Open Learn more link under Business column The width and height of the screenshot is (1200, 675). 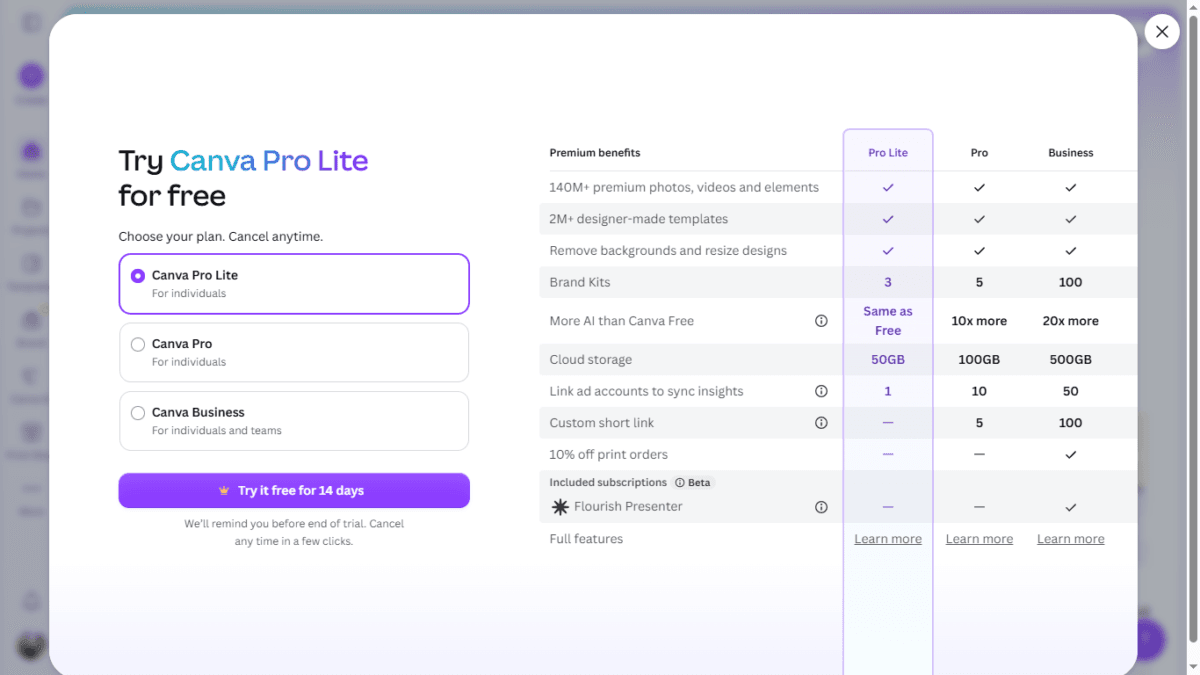coord(1070,539)
